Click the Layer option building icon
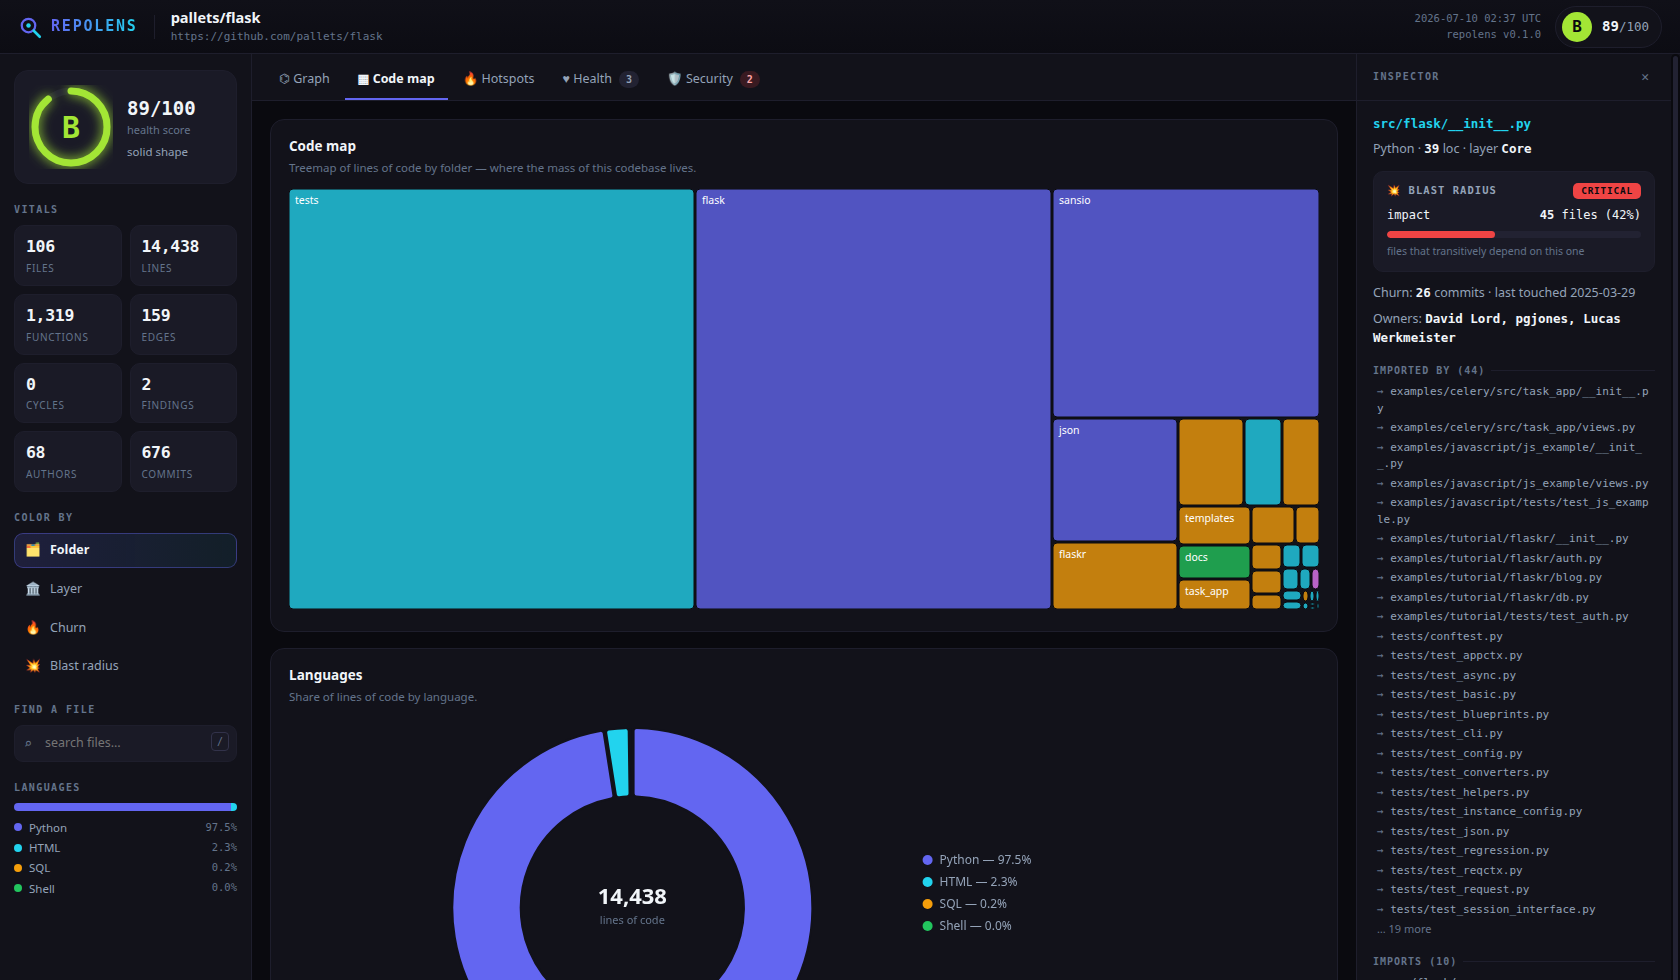 coord(33,589)
